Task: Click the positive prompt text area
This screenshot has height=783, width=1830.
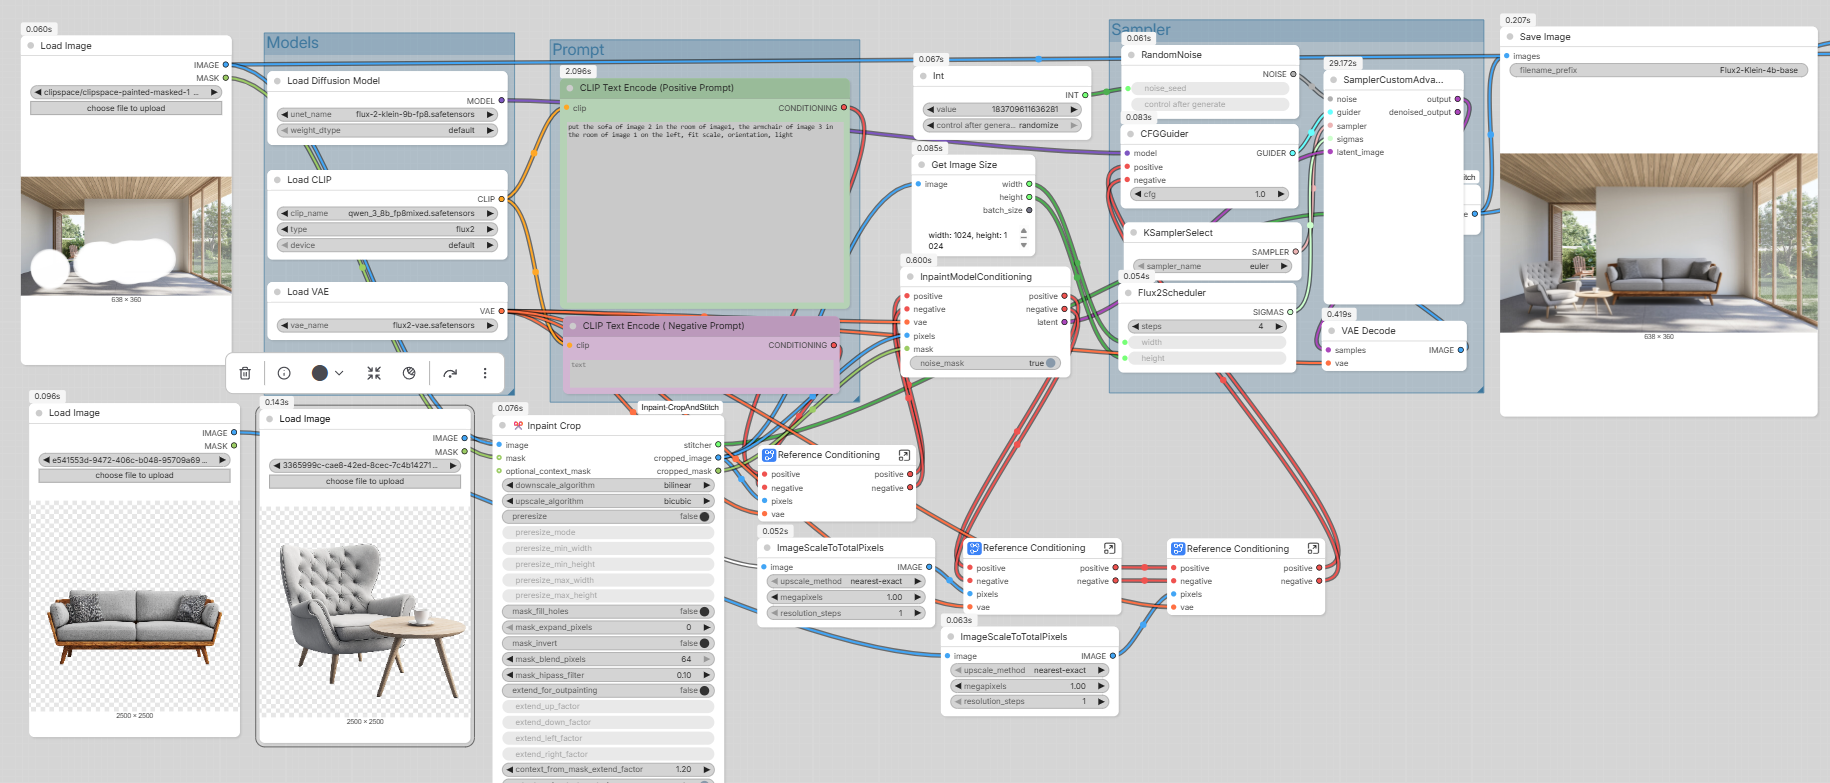Action: click(705, 210)
